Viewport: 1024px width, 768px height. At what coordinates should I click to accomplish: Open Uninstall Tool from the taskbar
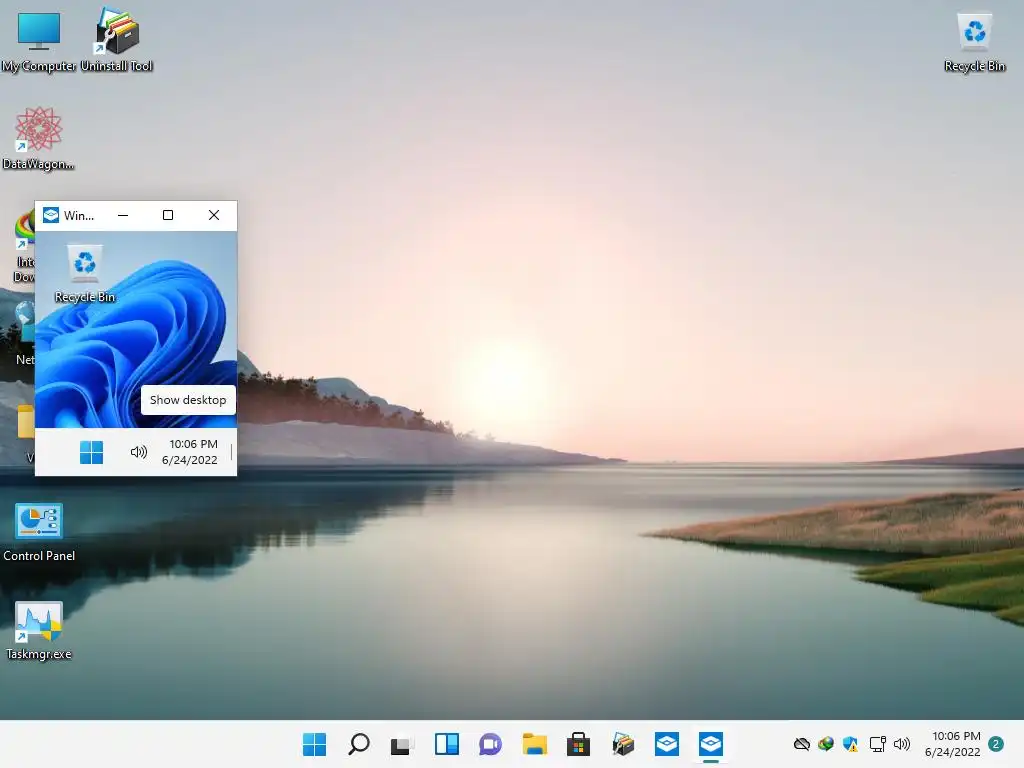click(623, 744)
